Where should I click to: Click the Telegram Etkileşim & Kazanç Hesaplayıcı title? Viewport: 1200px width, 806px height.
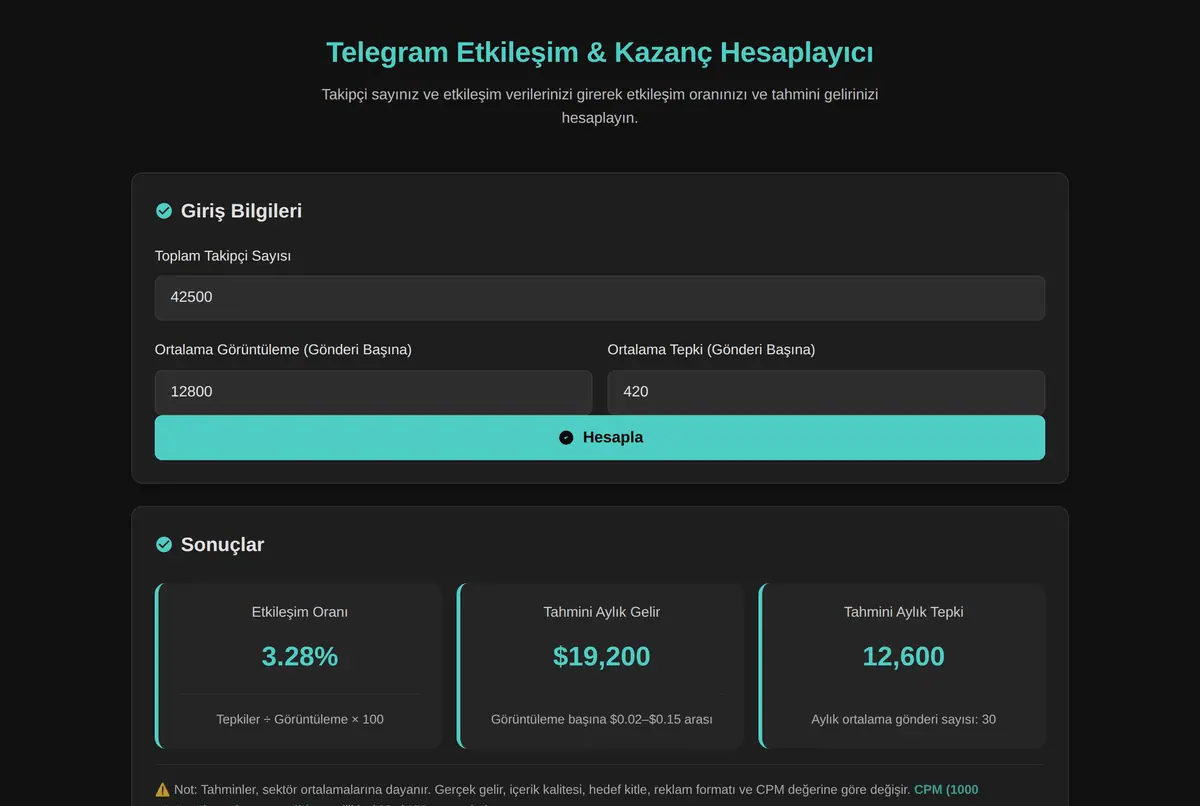(x=600, y=52)
